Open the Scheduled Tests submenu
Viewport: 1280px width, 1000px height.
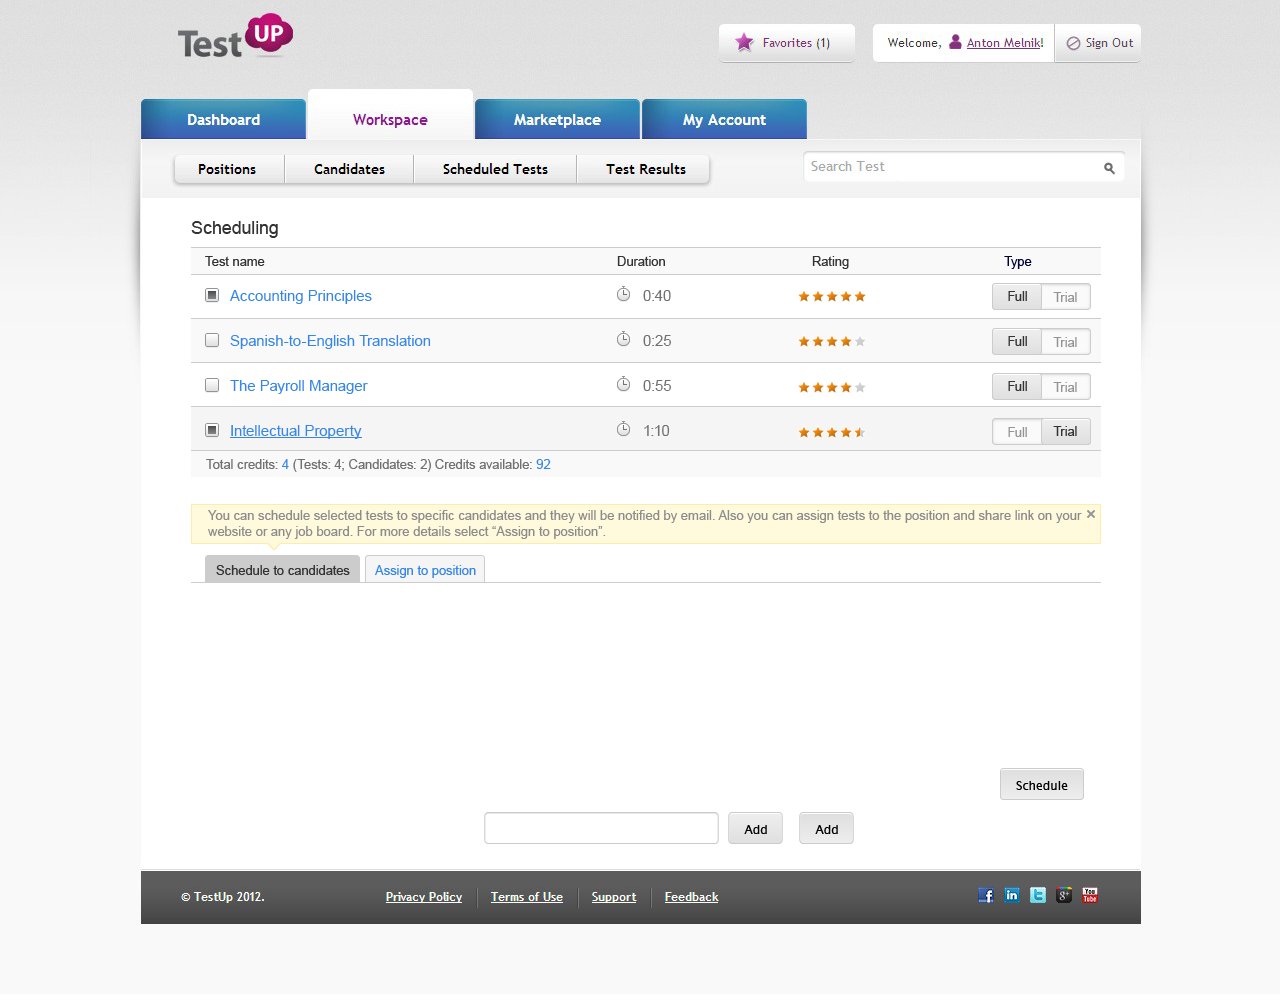[x=495, y=169]
